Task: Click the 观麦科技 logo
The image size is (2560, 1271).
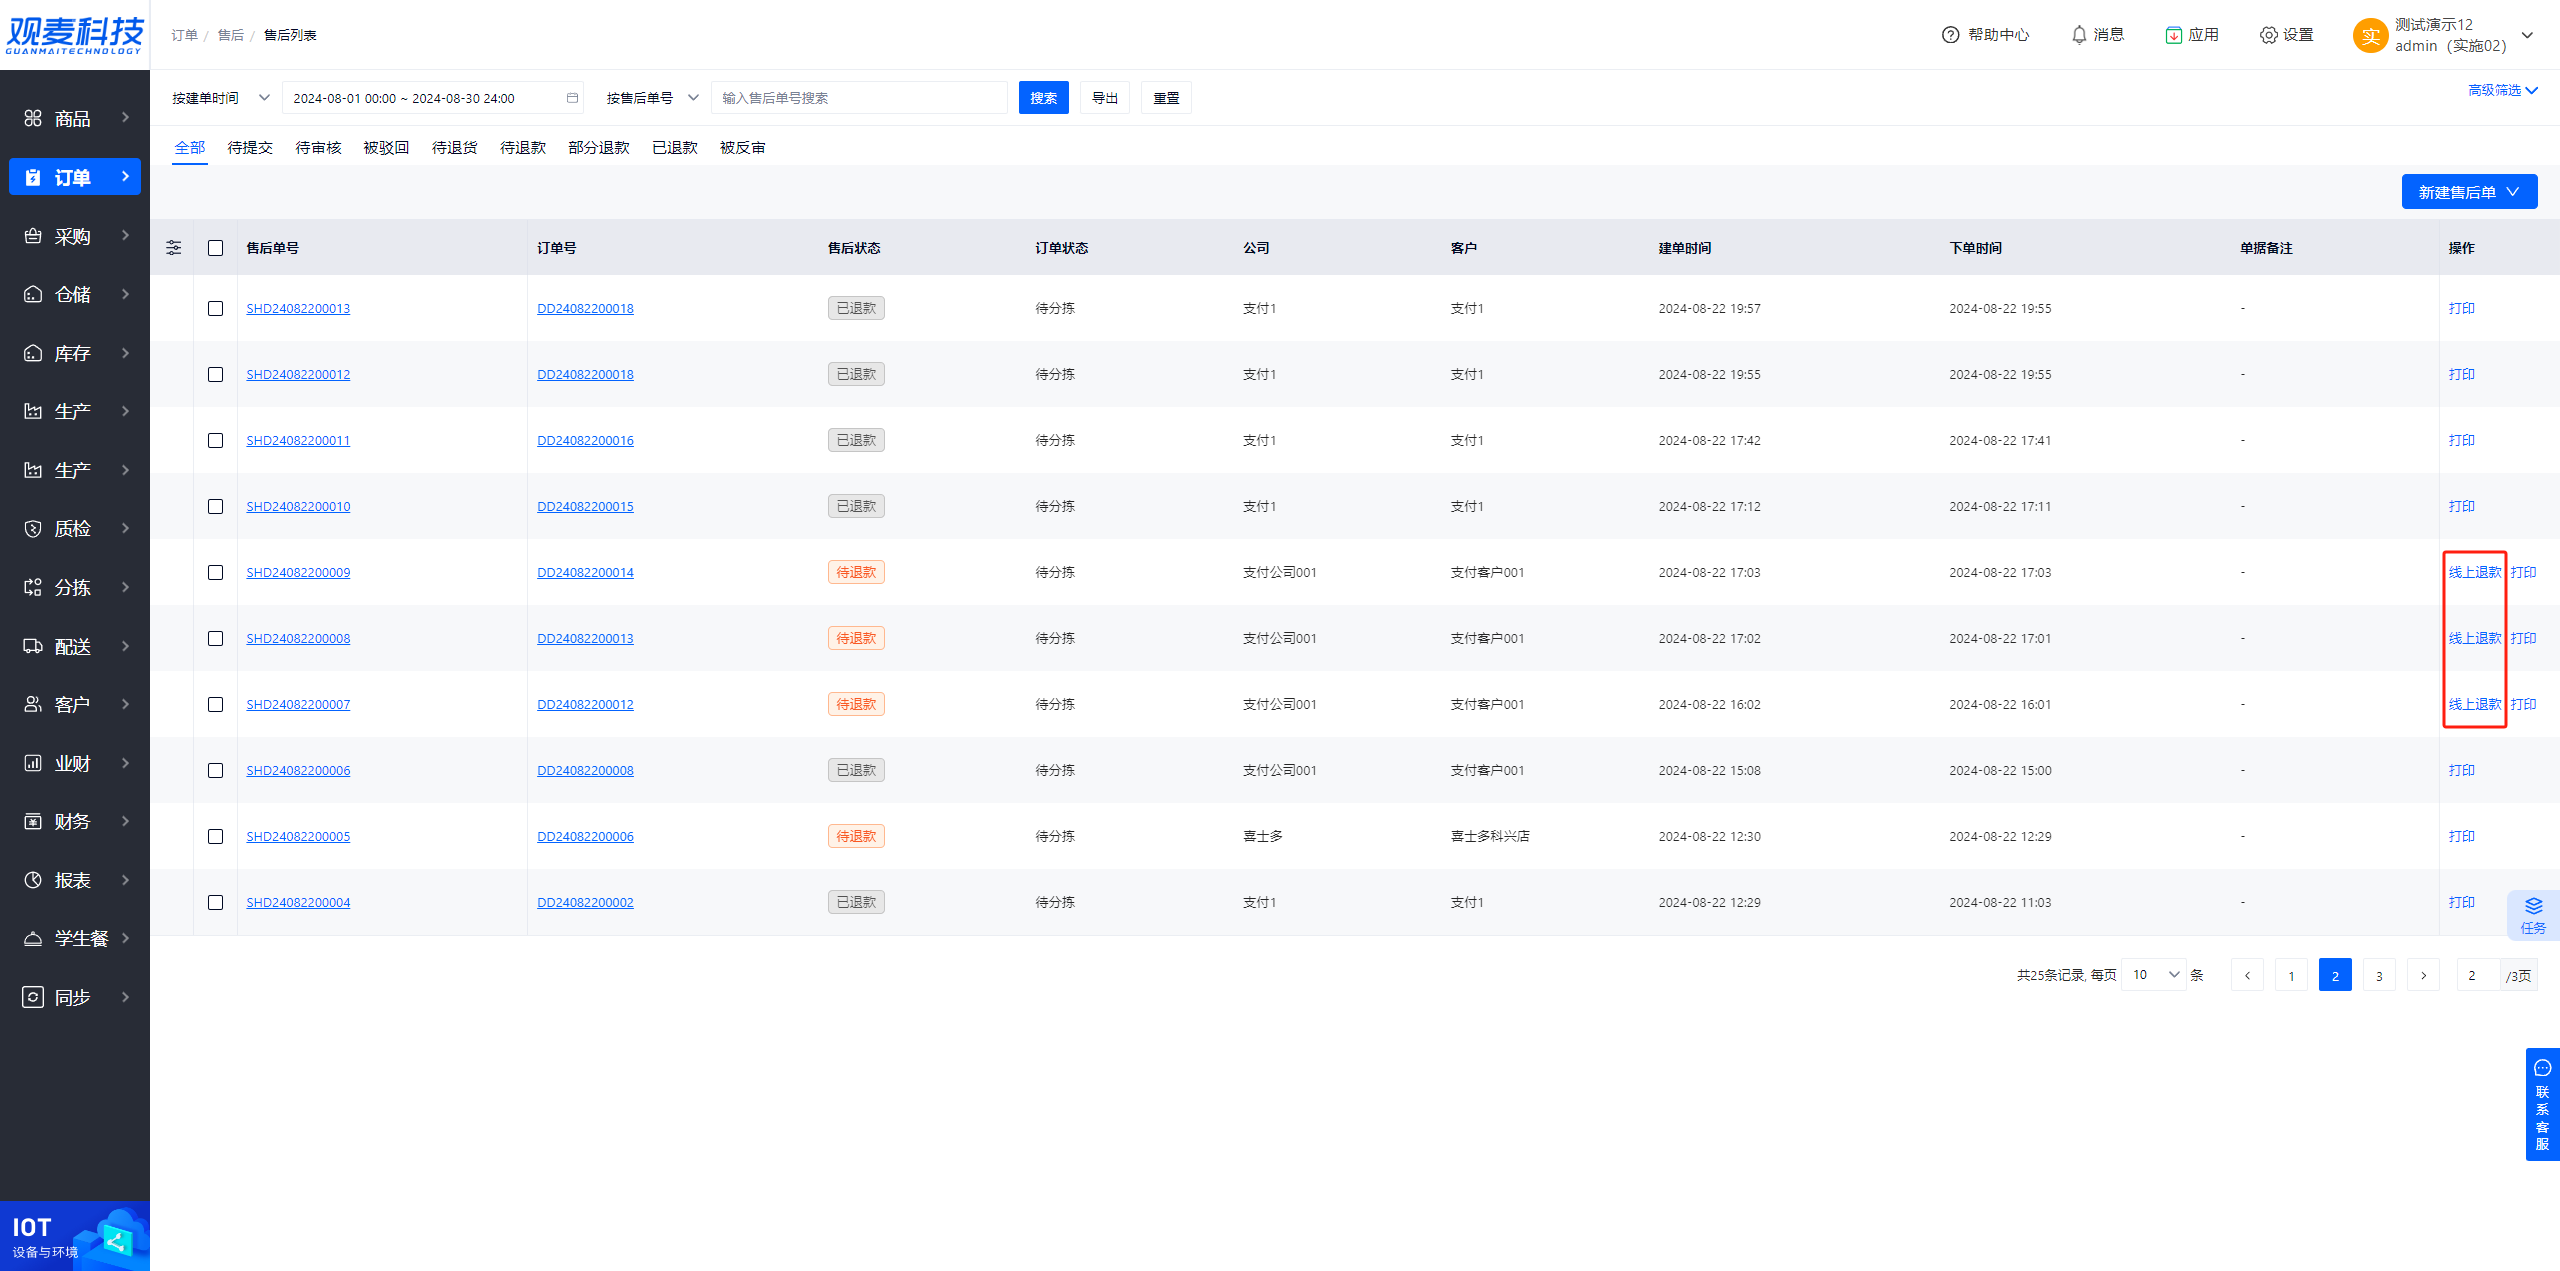Action: click(75, 35)
